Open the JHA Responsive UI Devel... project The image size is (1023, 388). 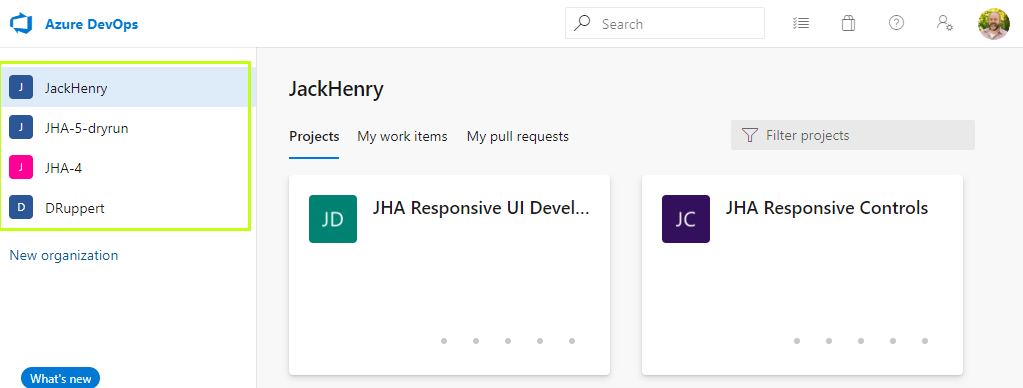click(x=481, y=208)
